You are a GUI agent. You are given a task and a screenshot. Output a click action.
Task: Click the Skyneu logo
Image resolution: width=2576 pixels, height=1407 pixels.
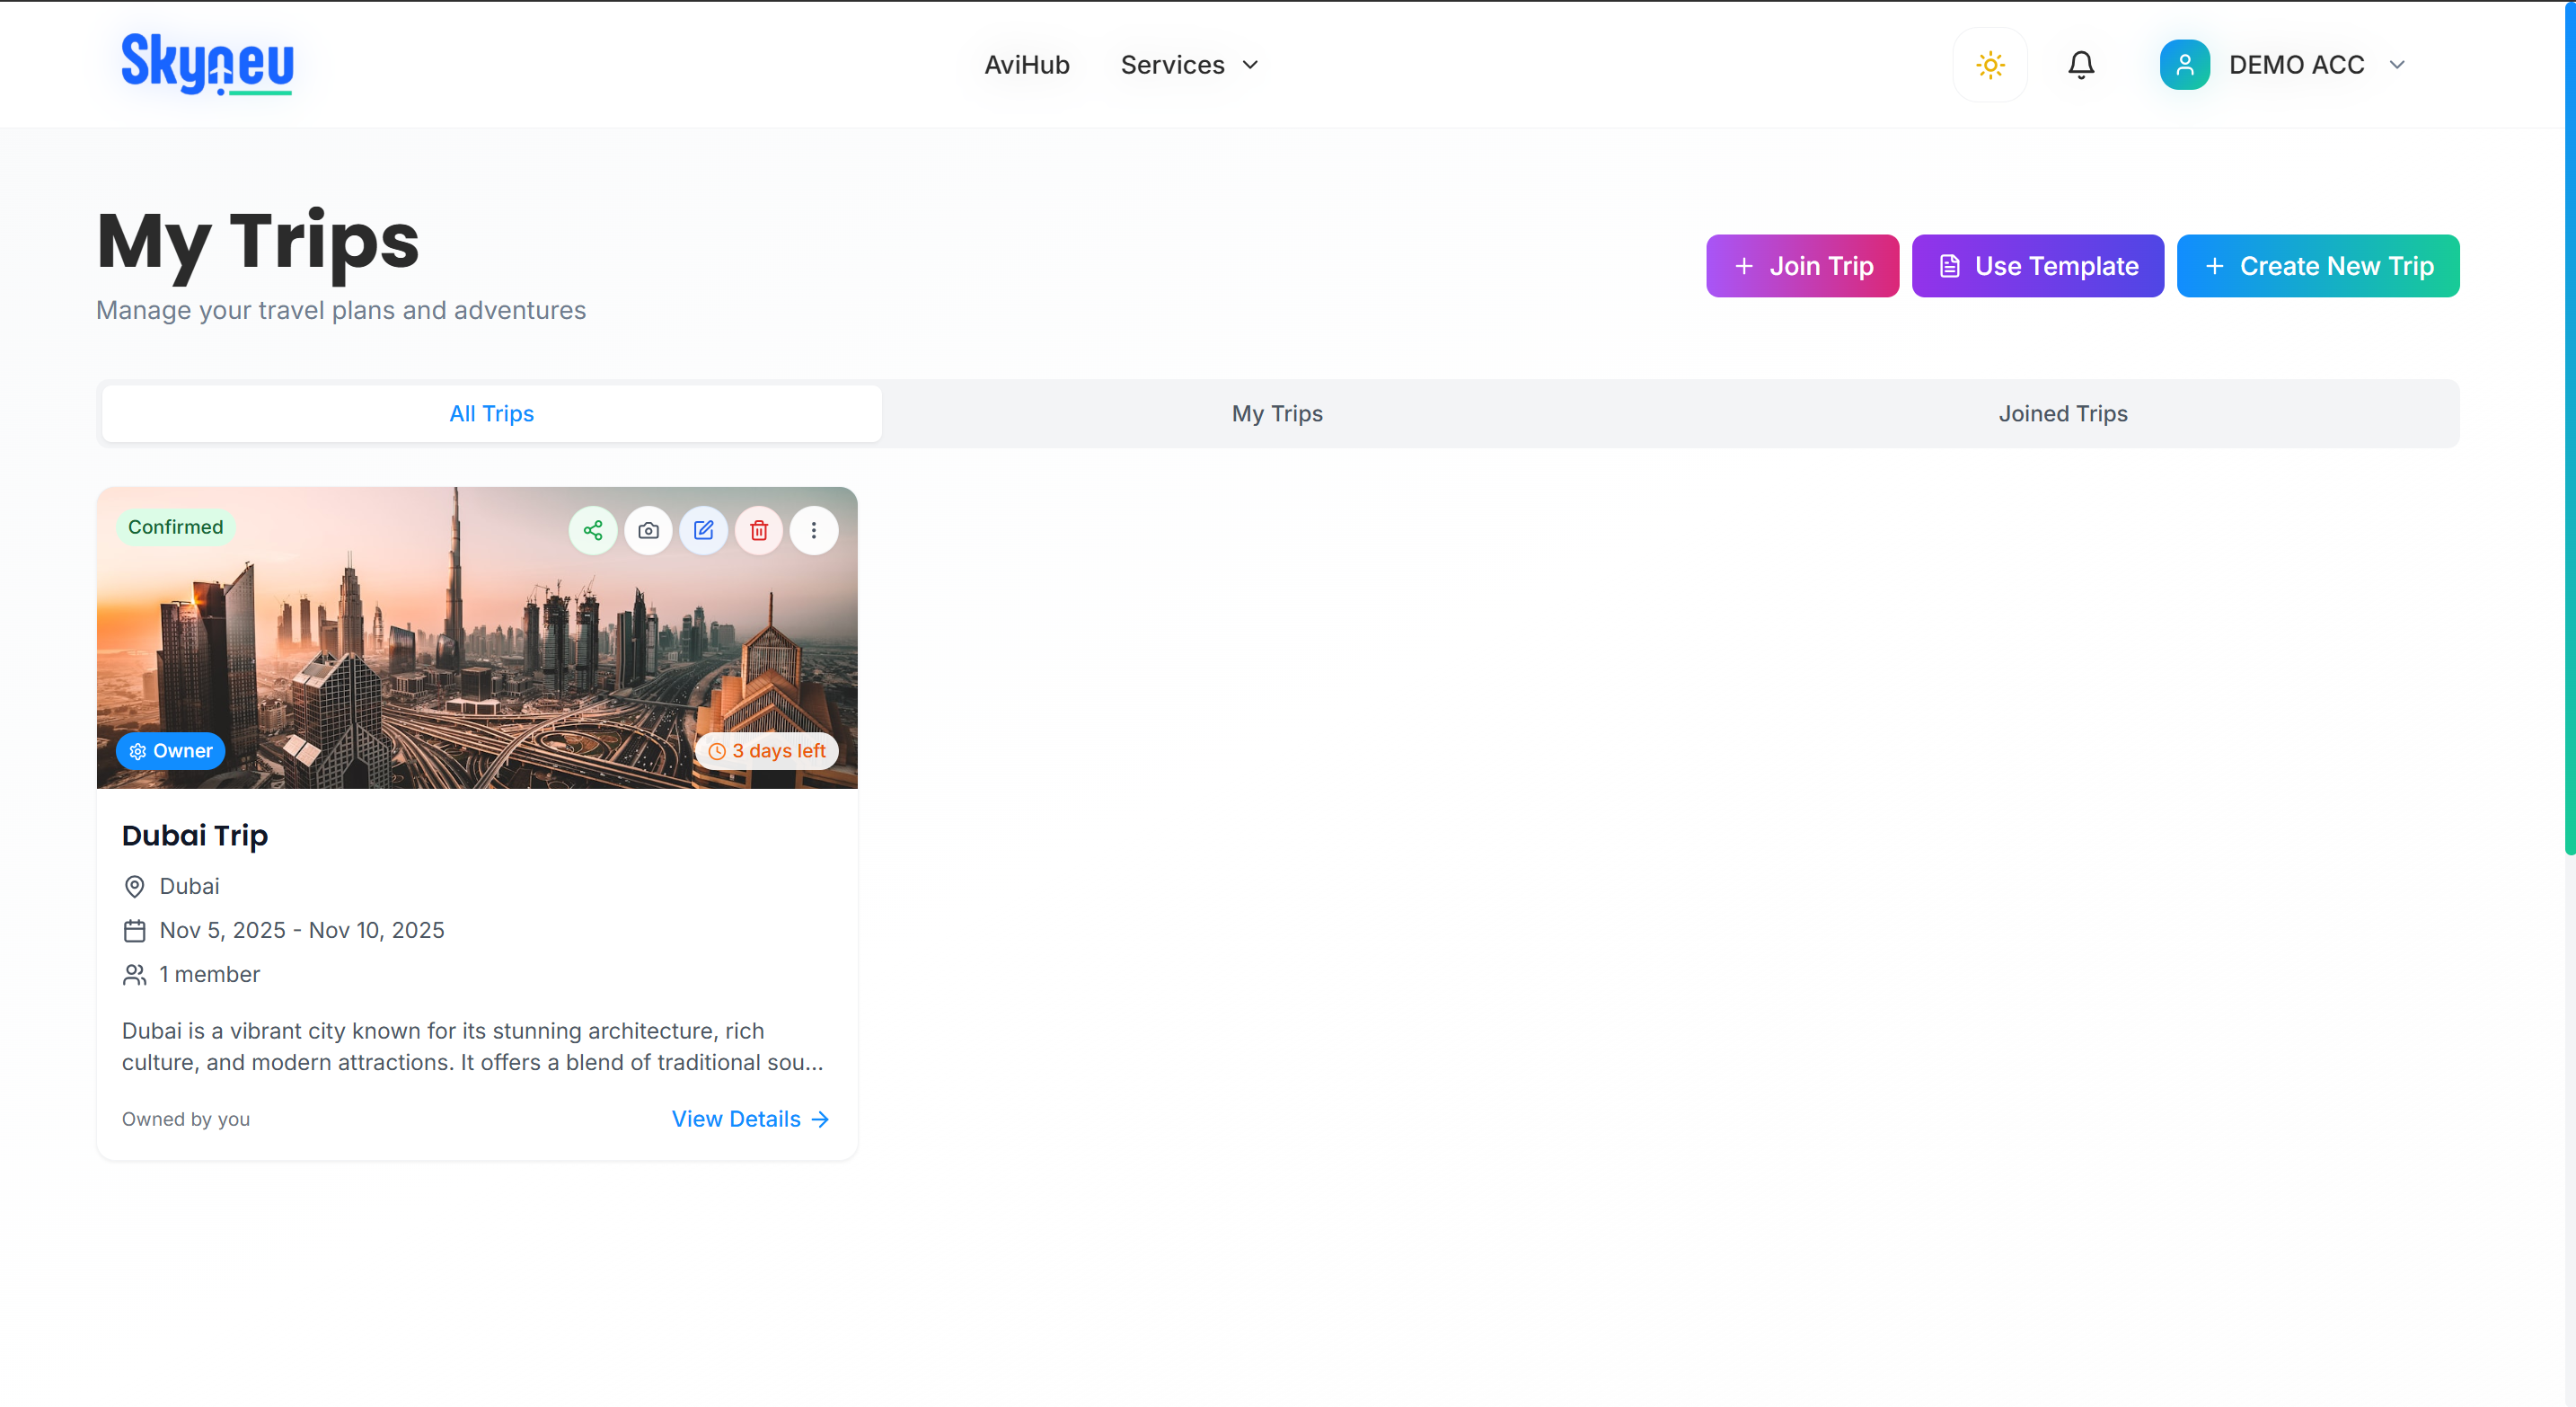point(207,64)
